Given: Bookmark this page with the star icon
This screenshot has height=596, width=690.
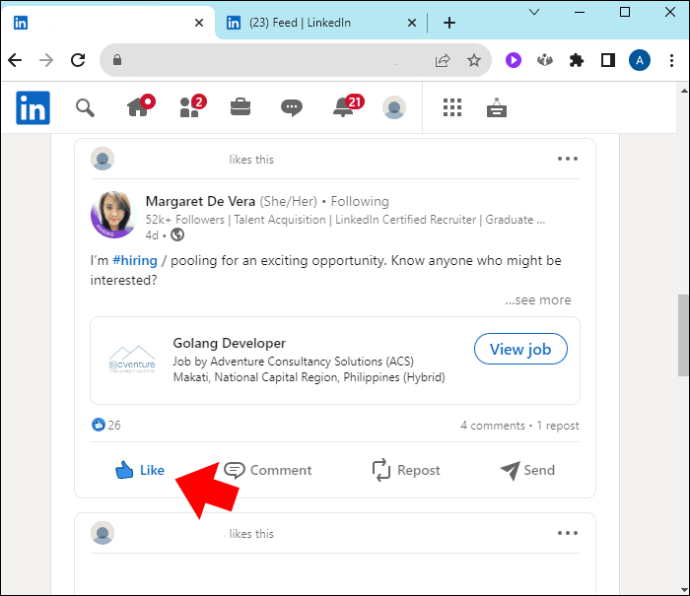Looking at the screenshot, I should (474, 60).
